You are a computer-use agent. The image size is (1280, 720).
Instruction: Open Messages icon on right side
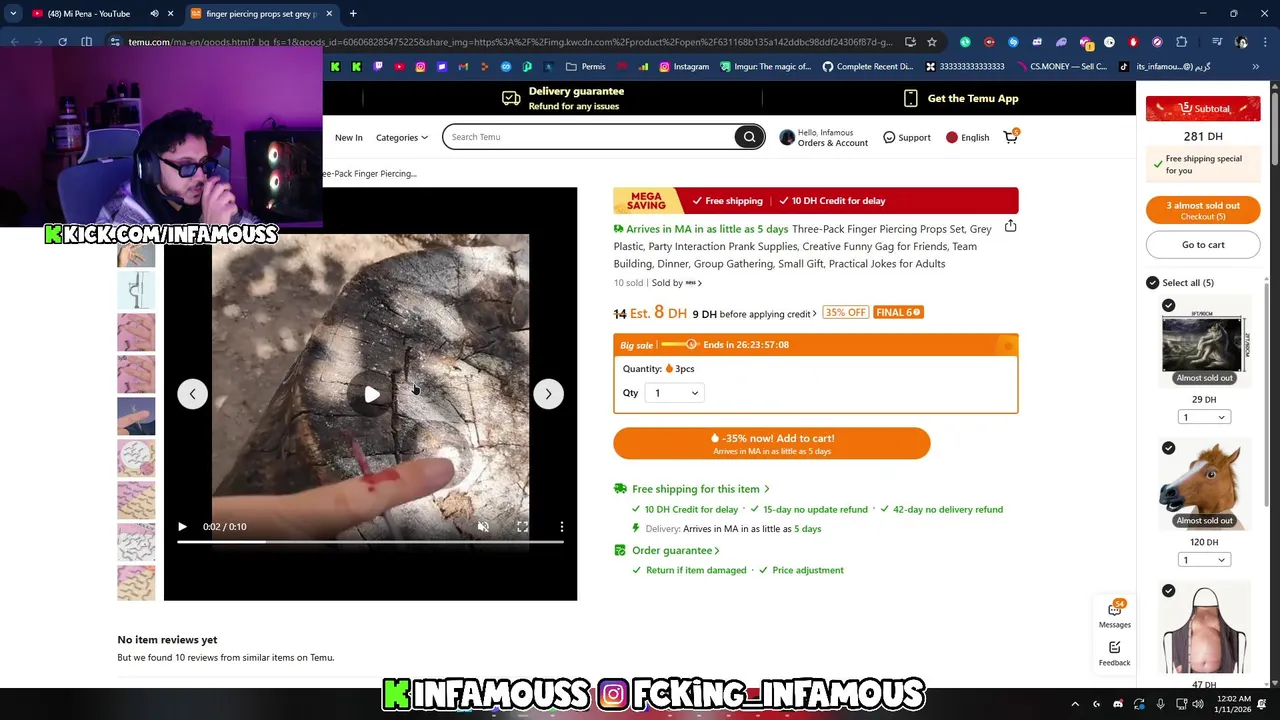(1115, 614)
